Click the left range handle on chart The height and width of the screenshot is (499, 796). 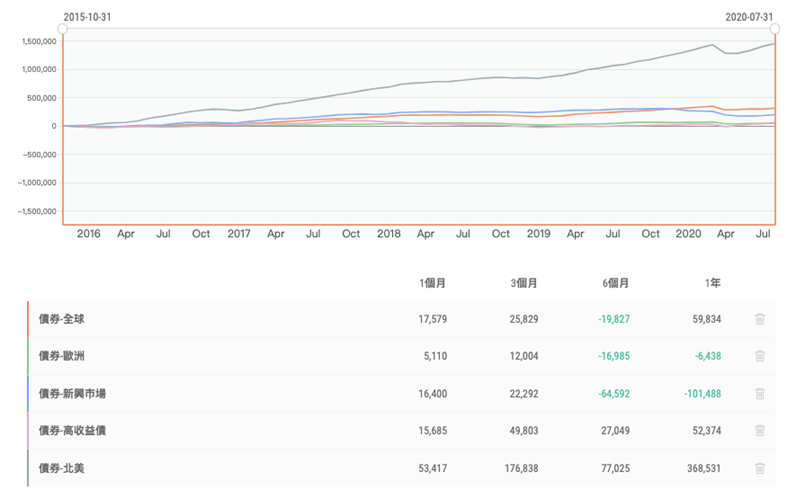coord(63,29)
